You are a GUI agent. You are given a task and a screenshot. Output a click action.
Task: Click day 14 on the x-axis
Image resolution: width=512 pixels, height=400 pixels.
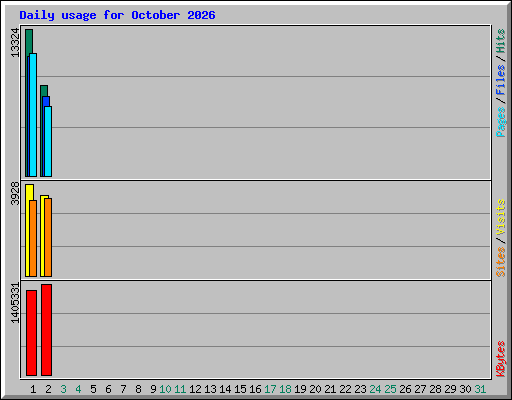tap(225, 389)
